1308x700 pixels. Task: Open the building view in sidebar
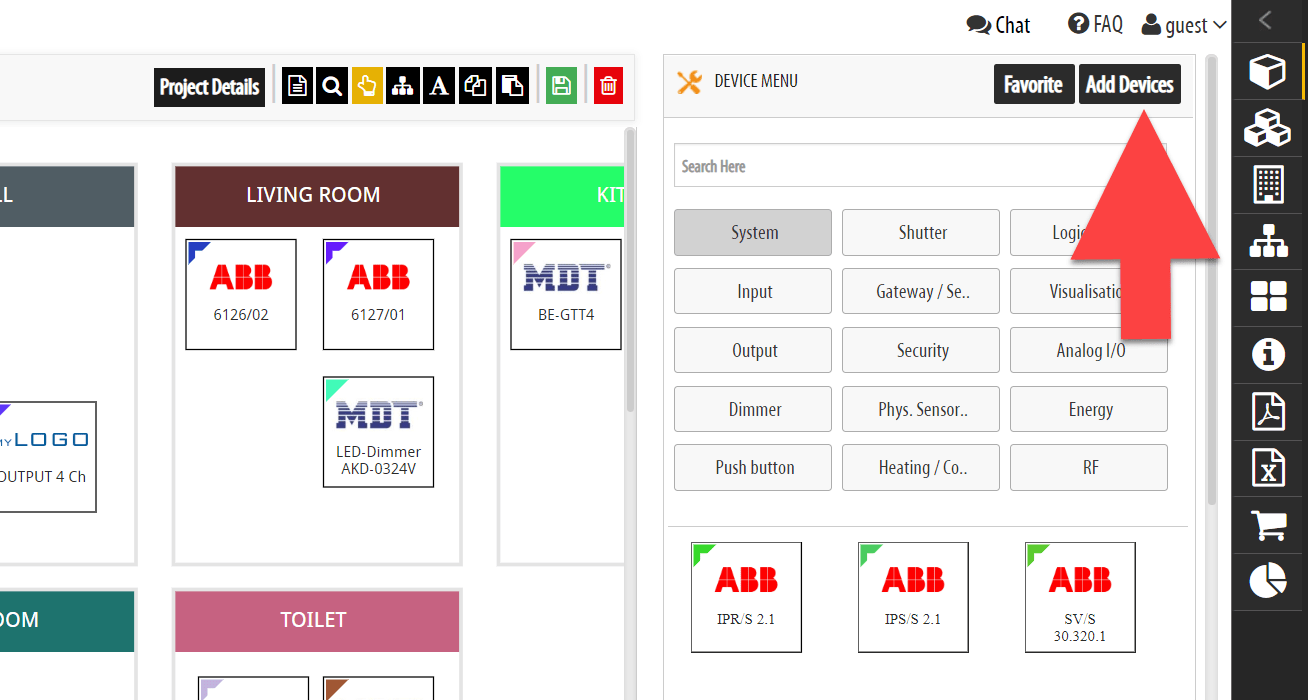[x=1269, y=185]
